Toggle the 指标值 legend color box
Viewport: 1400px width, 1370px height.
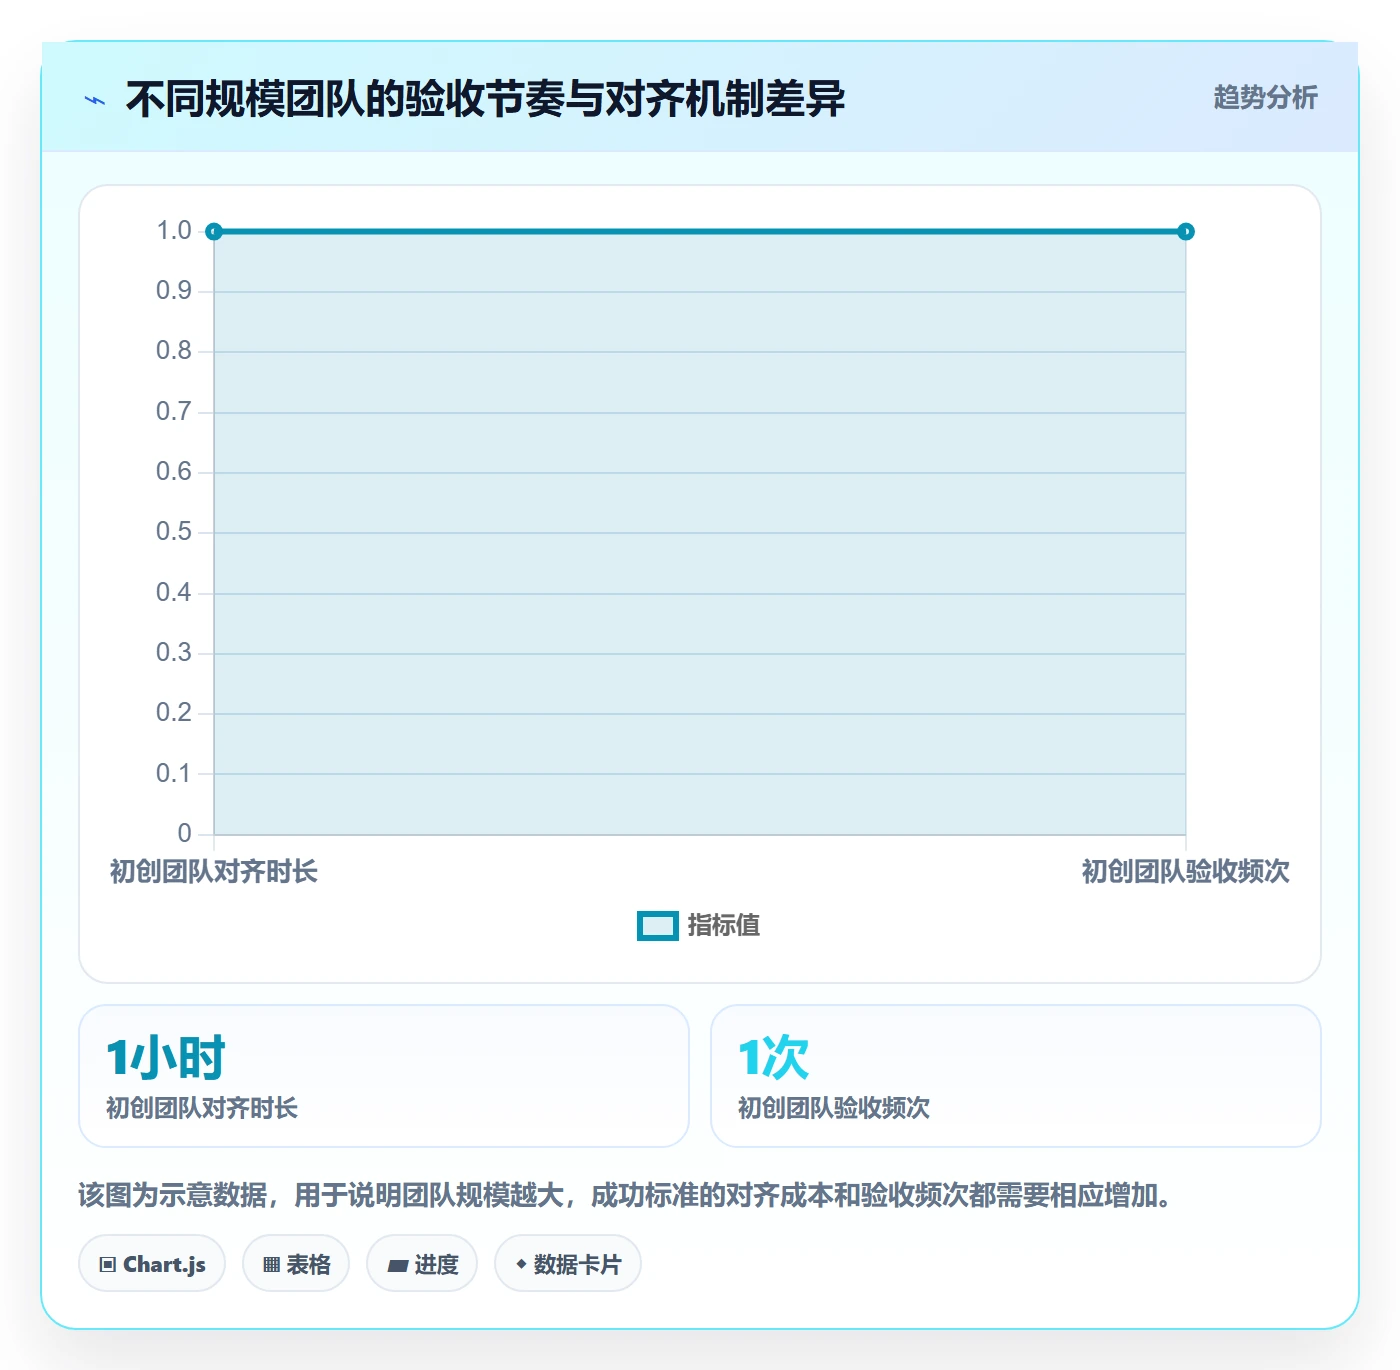(x=658, y=926)
